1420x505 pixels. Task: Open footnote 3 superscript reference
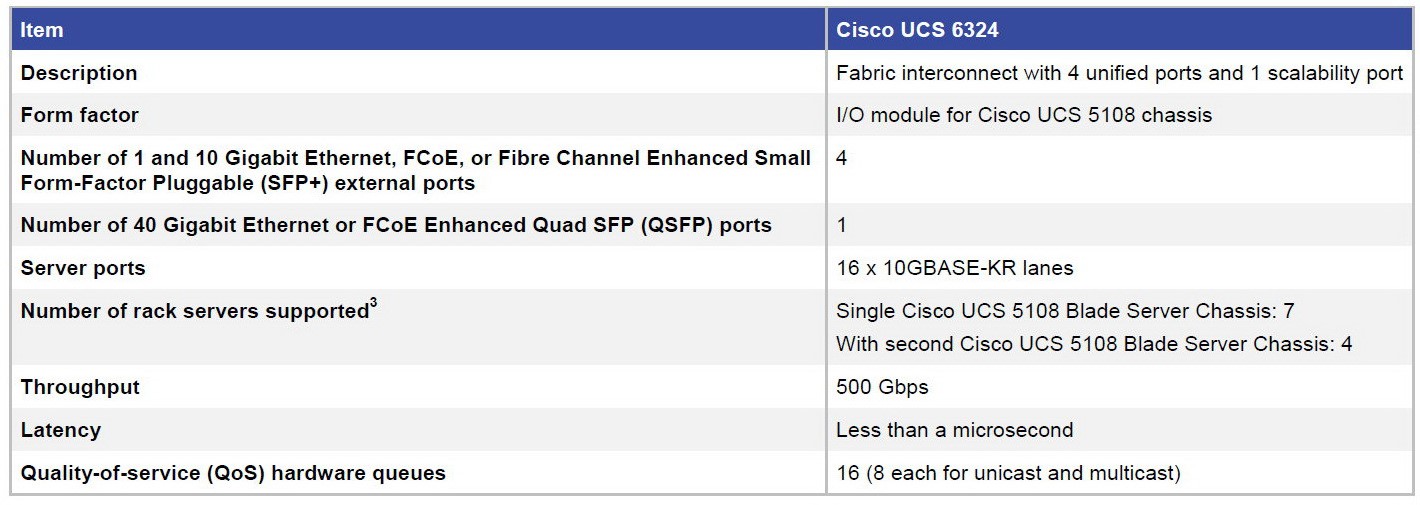[x=374, y=303]
